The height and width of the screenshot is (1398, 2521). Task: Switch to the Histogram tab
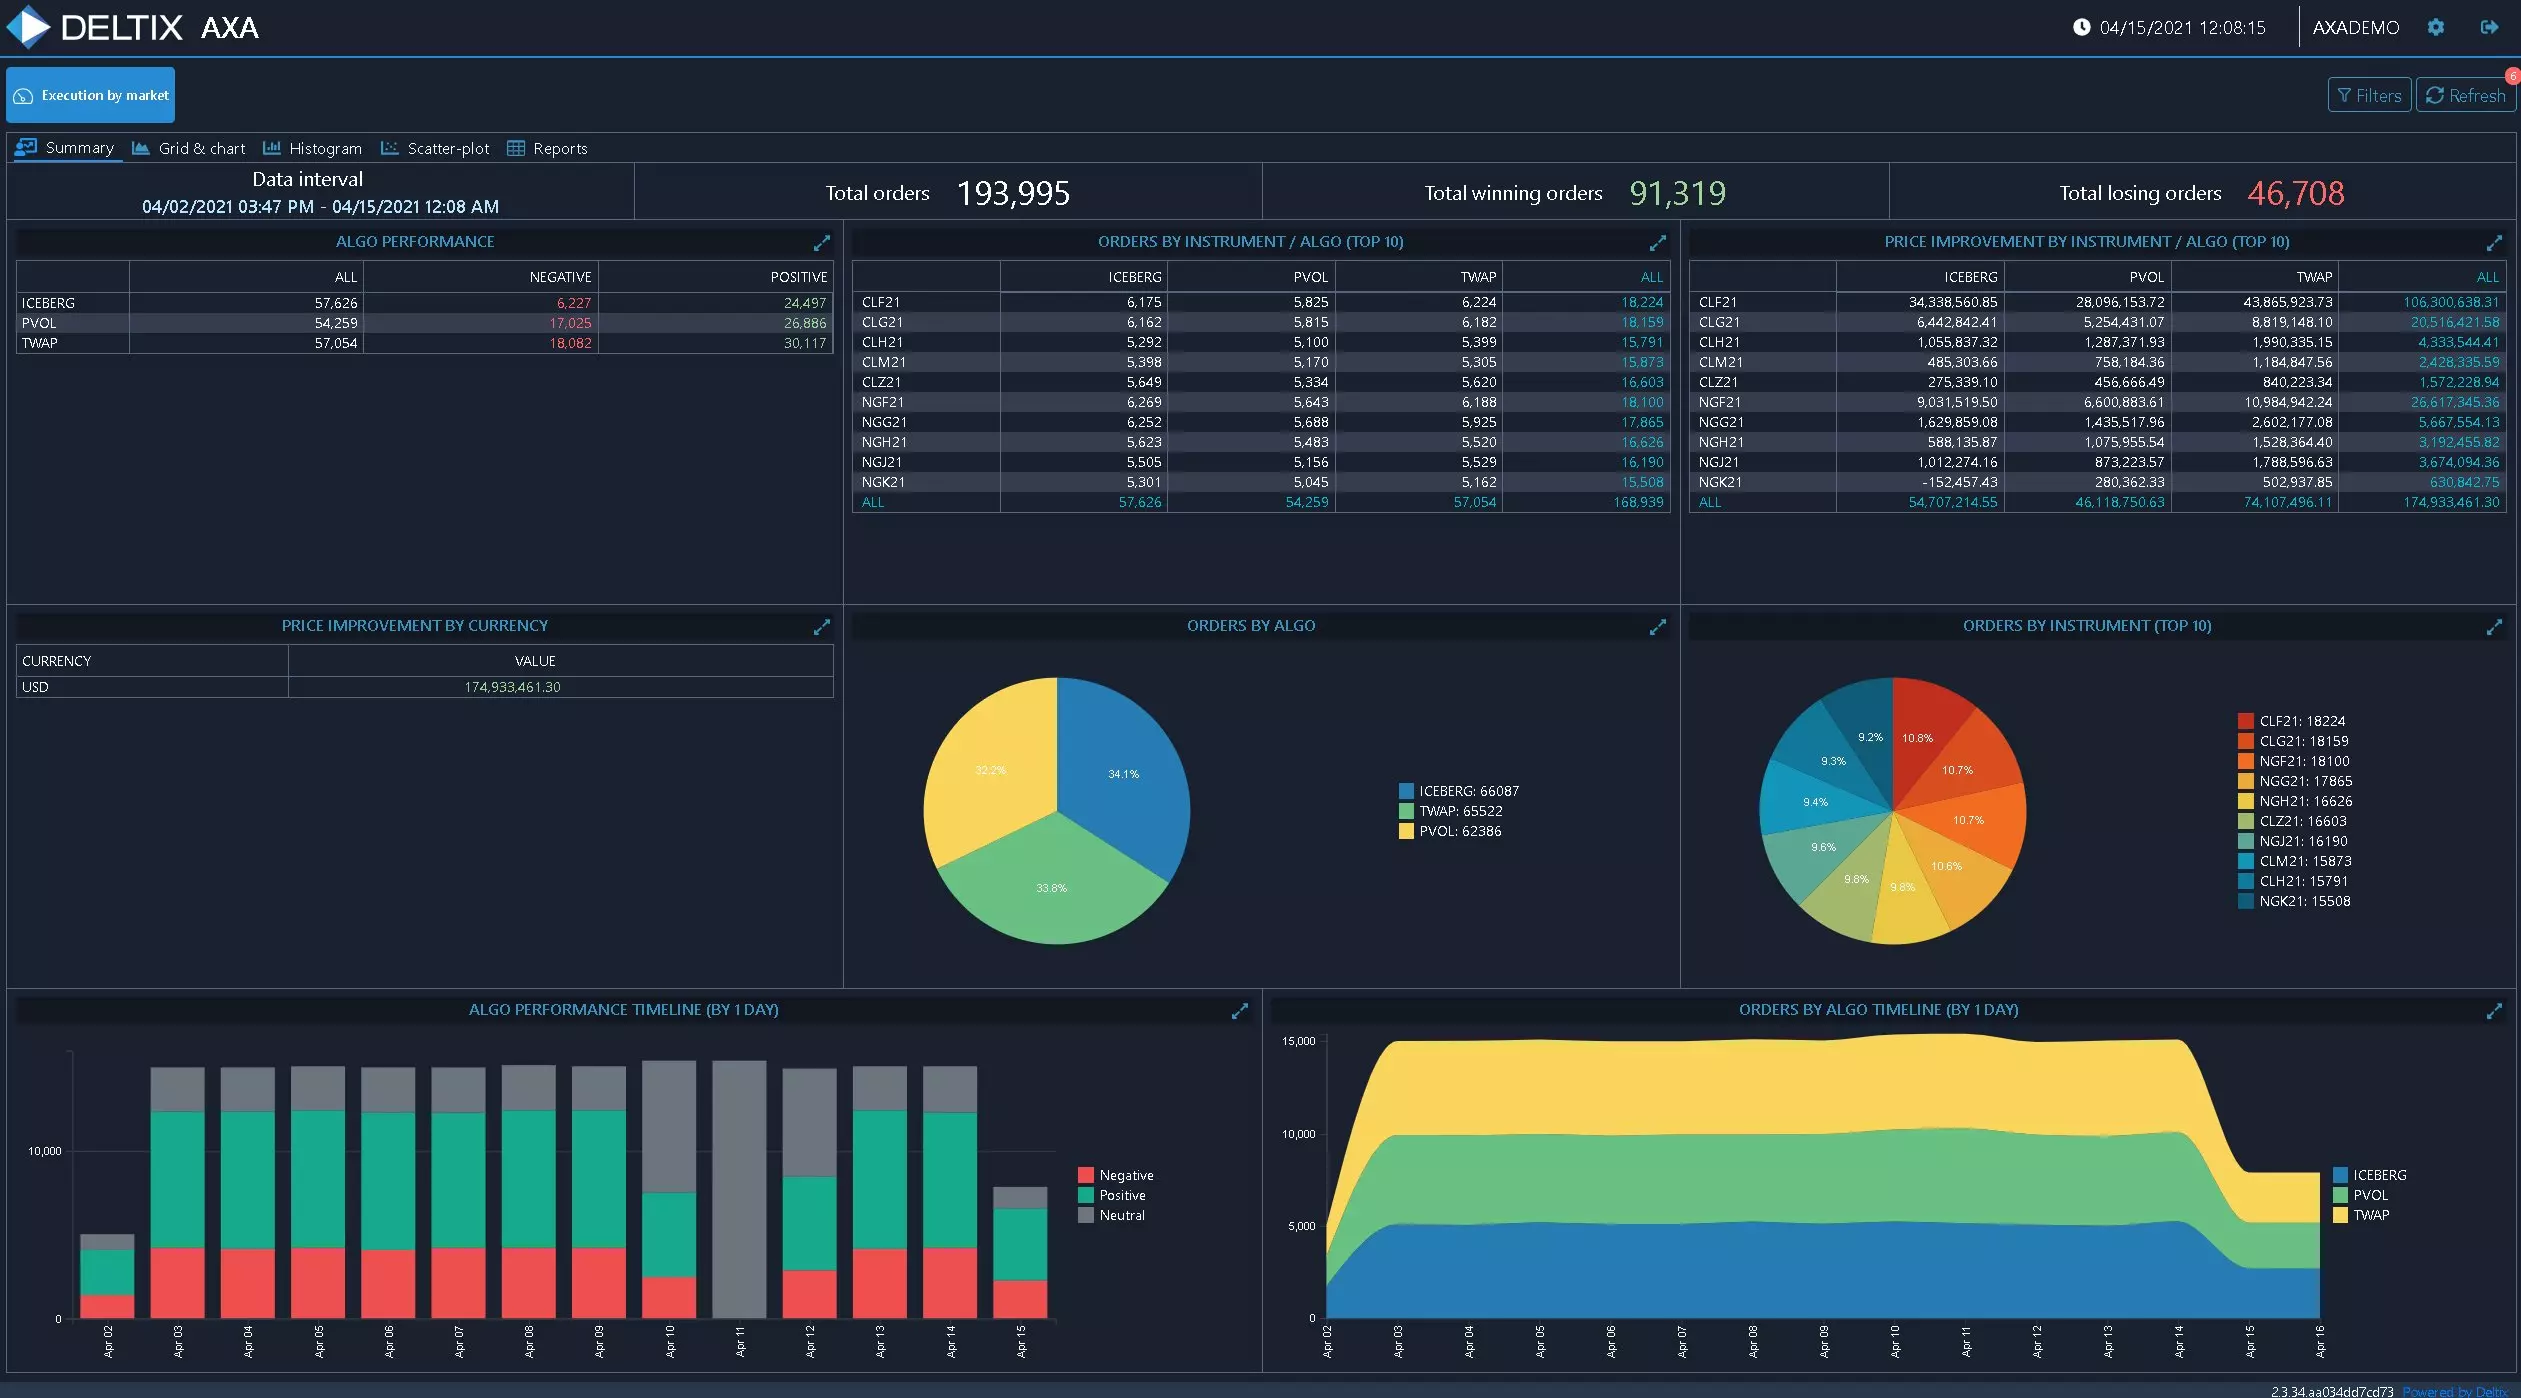[312, 148]
